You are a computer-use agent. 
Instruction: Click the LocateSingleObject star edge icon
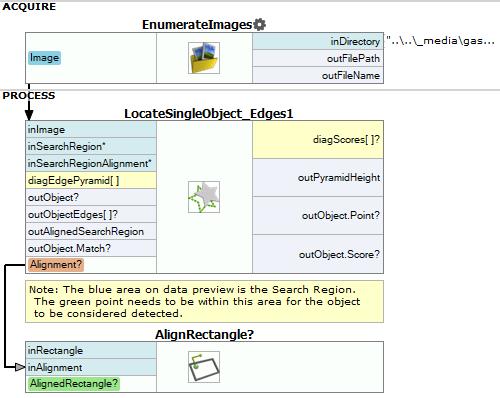(204, 197)
